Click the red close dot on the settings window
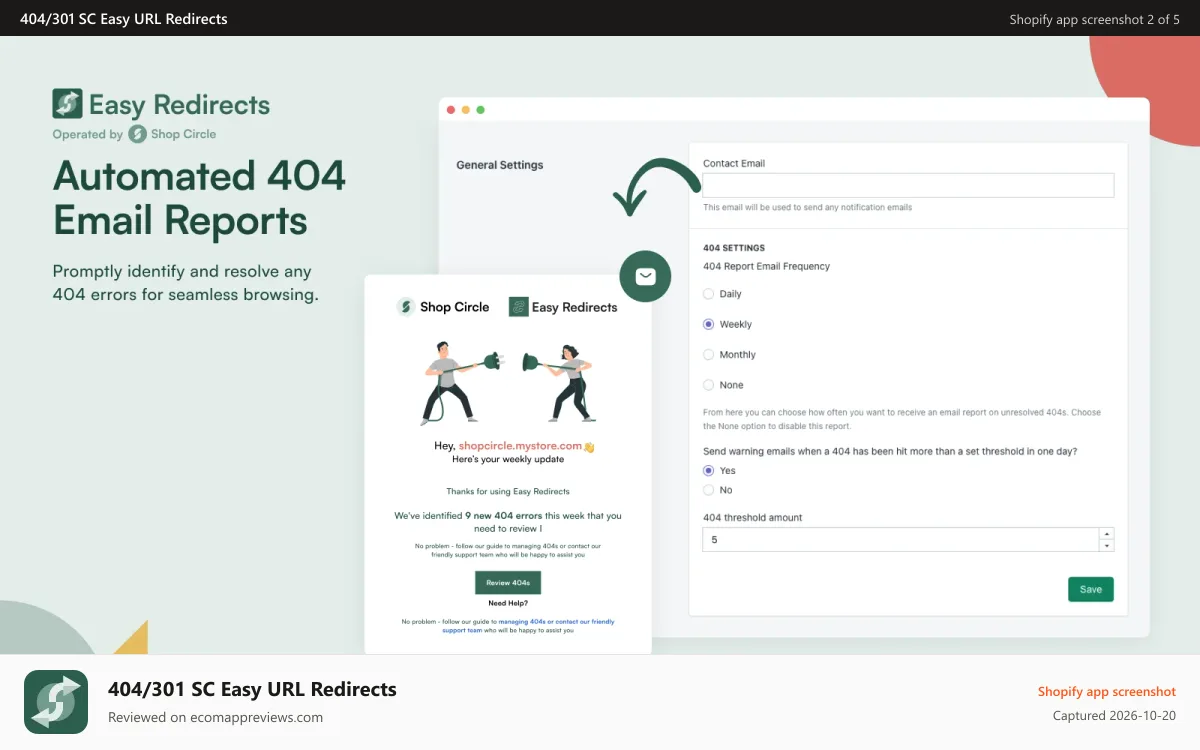This screenshot has height=750, width=1200. coord(451,110)
